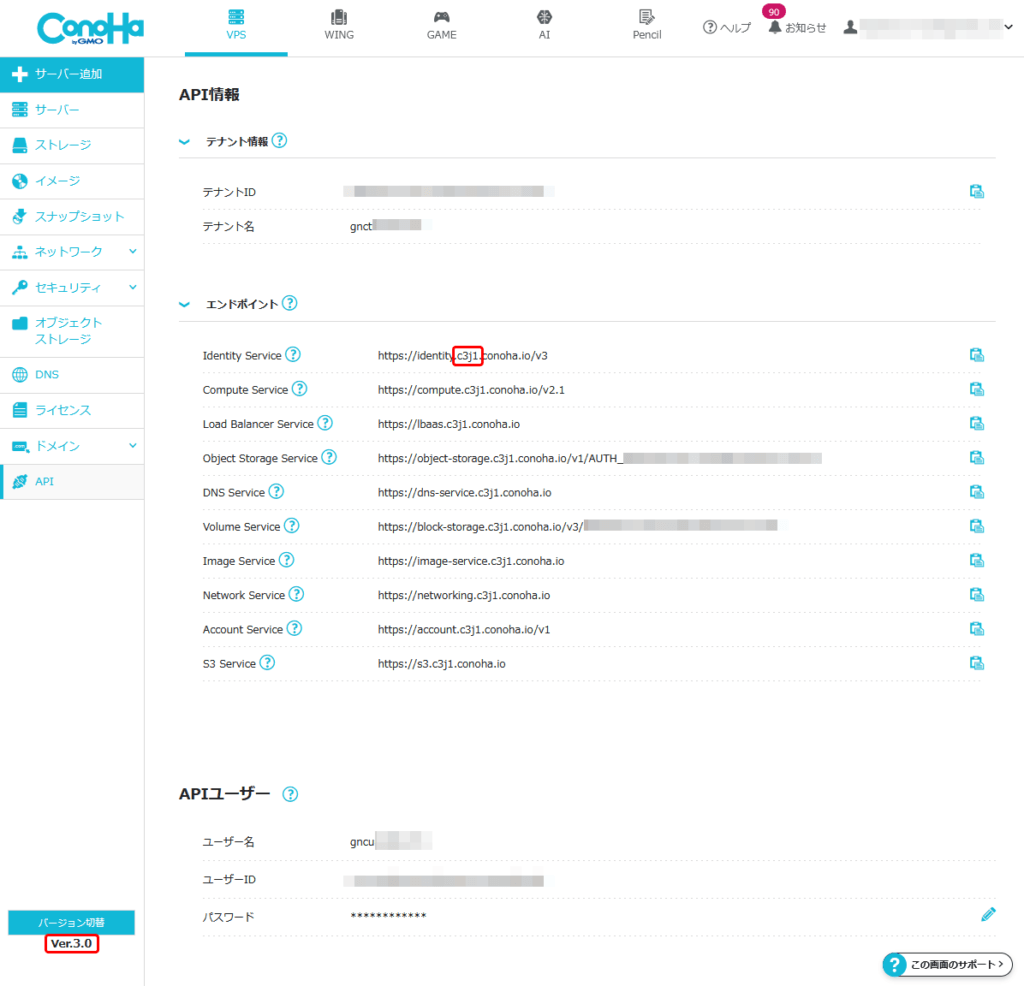Collapse the テナント情報 section

coord(184,142)
